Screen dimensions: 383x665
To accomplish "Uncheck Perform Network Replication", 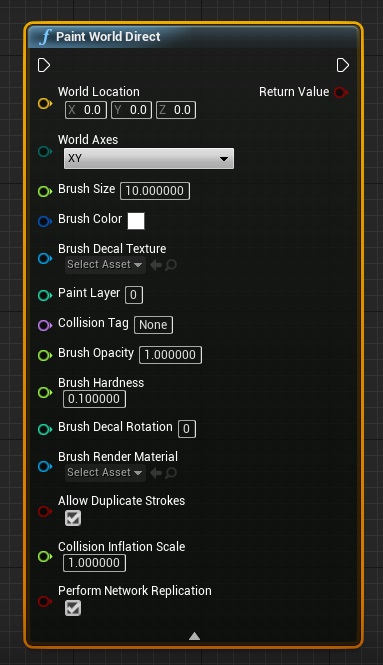I will click(x=73, y=608).
